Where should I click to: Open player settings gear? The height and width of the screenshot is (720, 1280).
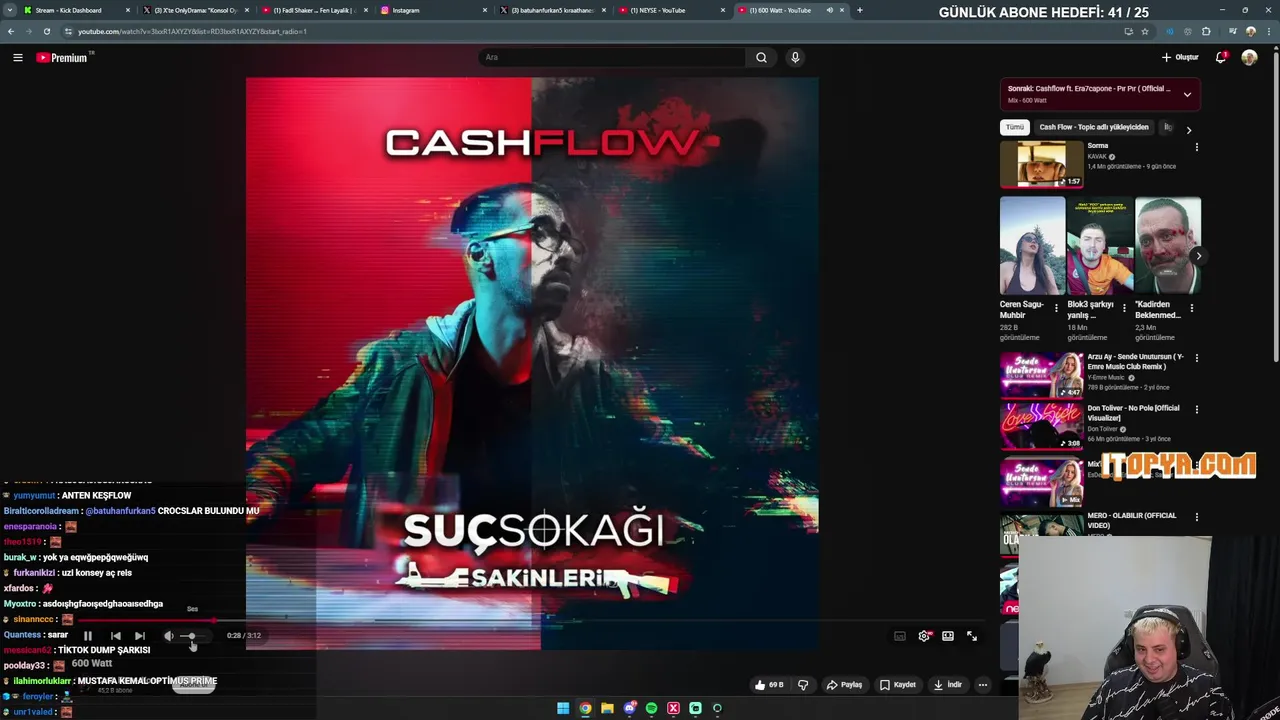pyautogui.click(x=924, y=636)
